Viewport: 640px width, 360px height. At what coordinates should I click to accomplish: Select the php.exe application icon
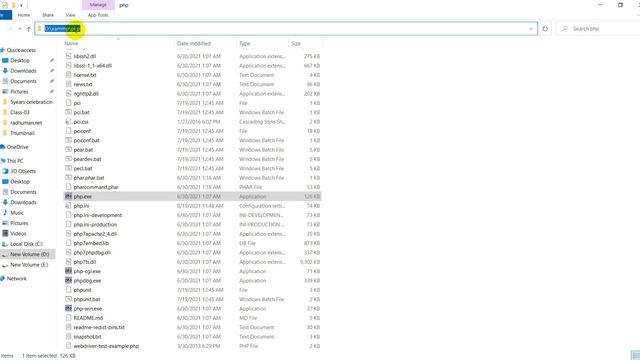point(69,196)
